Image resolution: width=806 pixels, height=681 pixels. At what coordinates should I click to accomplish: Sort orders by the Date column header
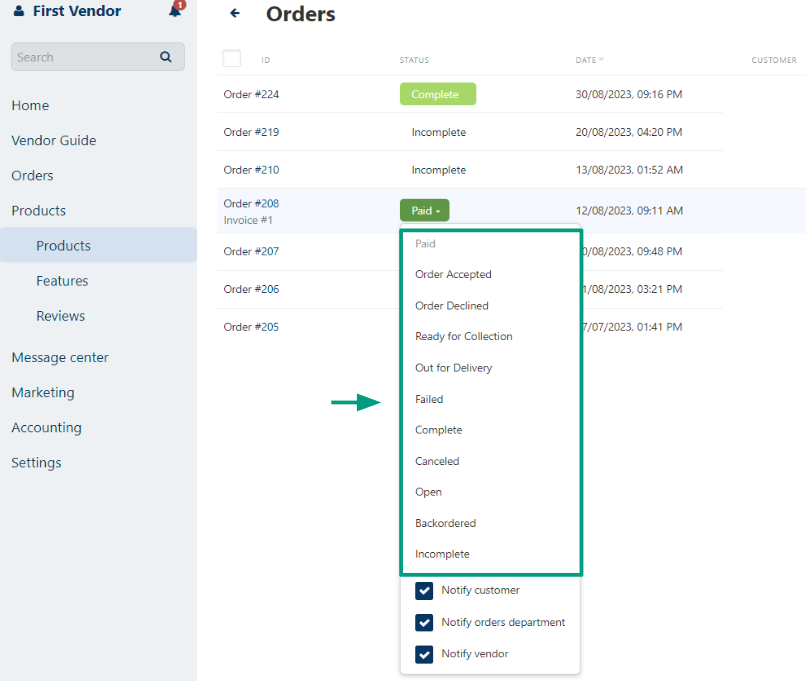coord(589,60)
